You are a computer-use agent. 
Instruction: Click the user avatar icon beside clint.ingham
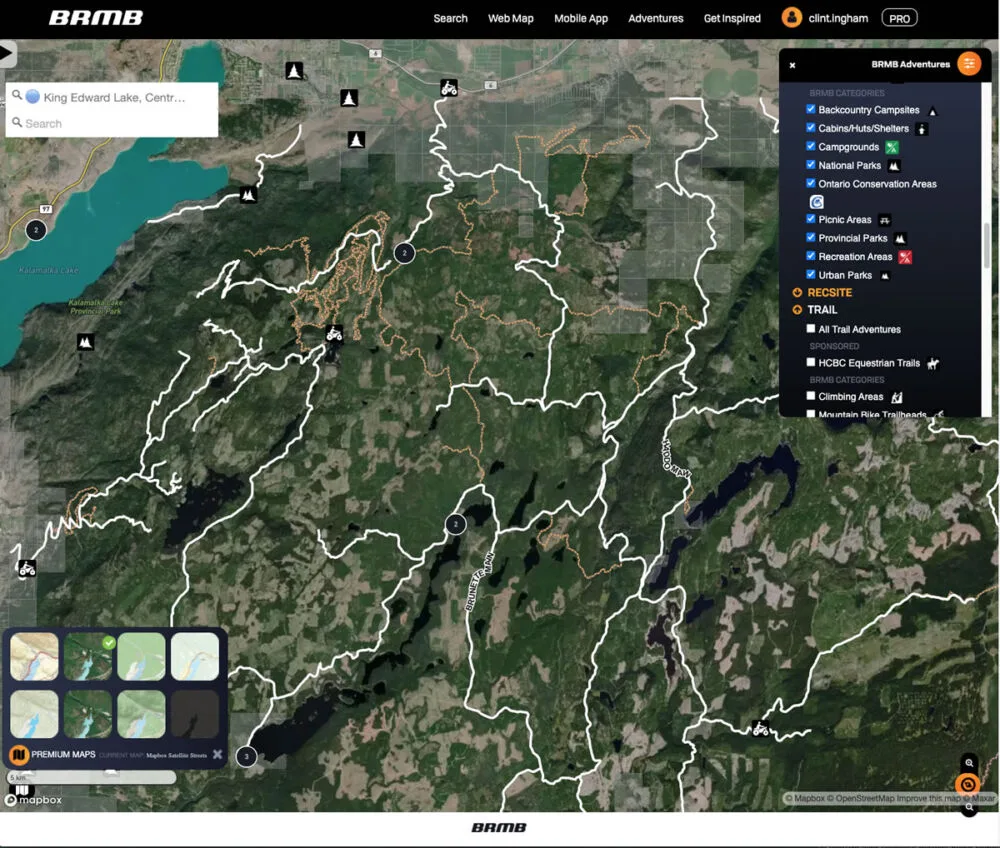tap(792, 18)
